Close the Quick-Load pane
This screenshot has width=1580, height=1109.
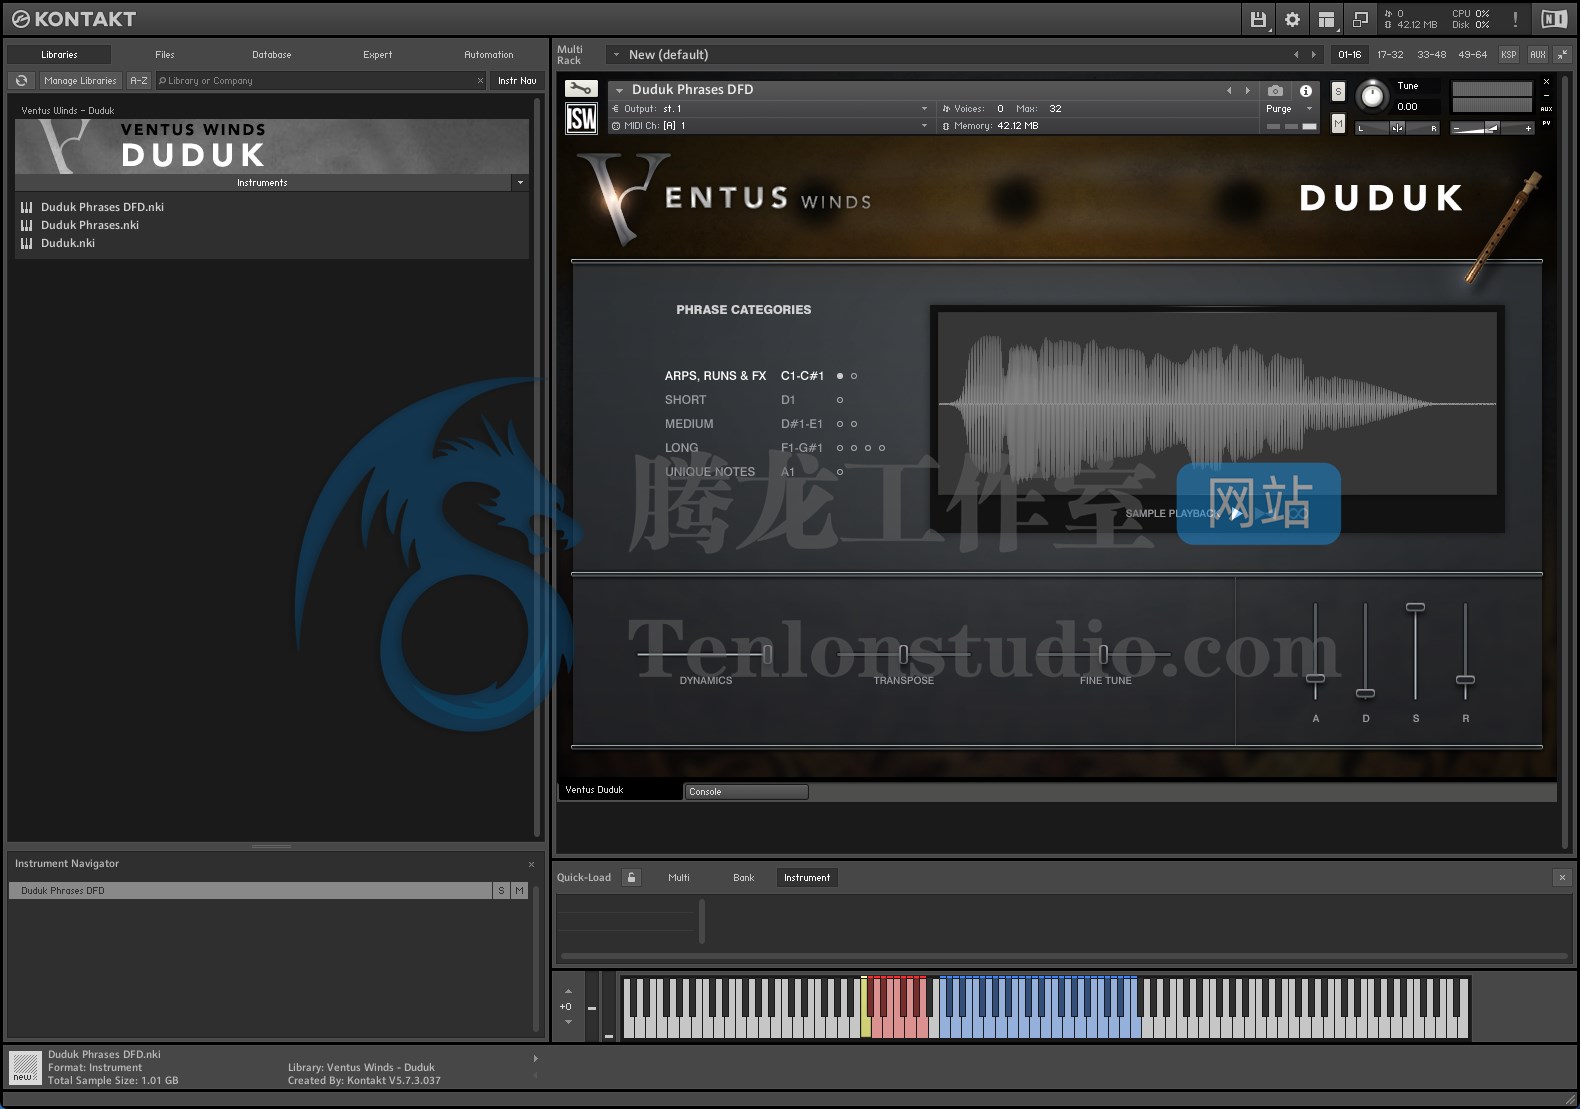tap(1562, 877)
